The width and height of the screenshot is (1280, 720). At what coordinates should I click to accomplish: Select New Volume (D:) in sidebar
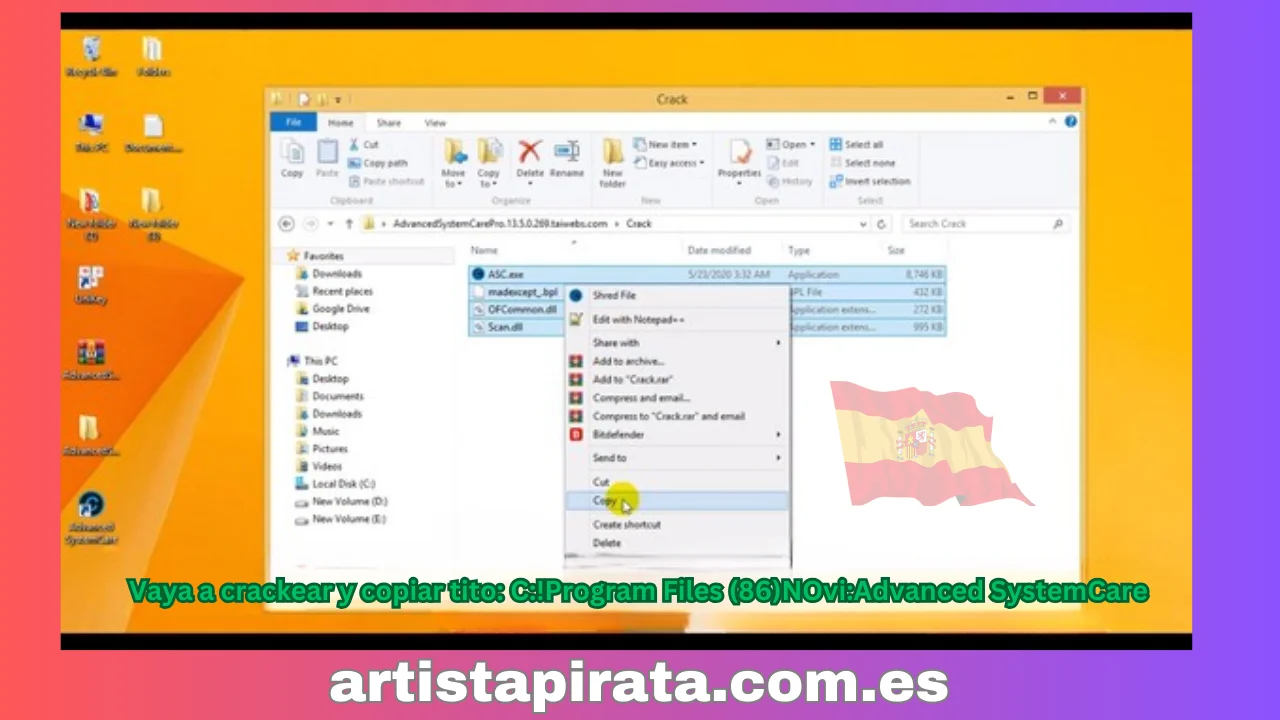coord(341,502)
